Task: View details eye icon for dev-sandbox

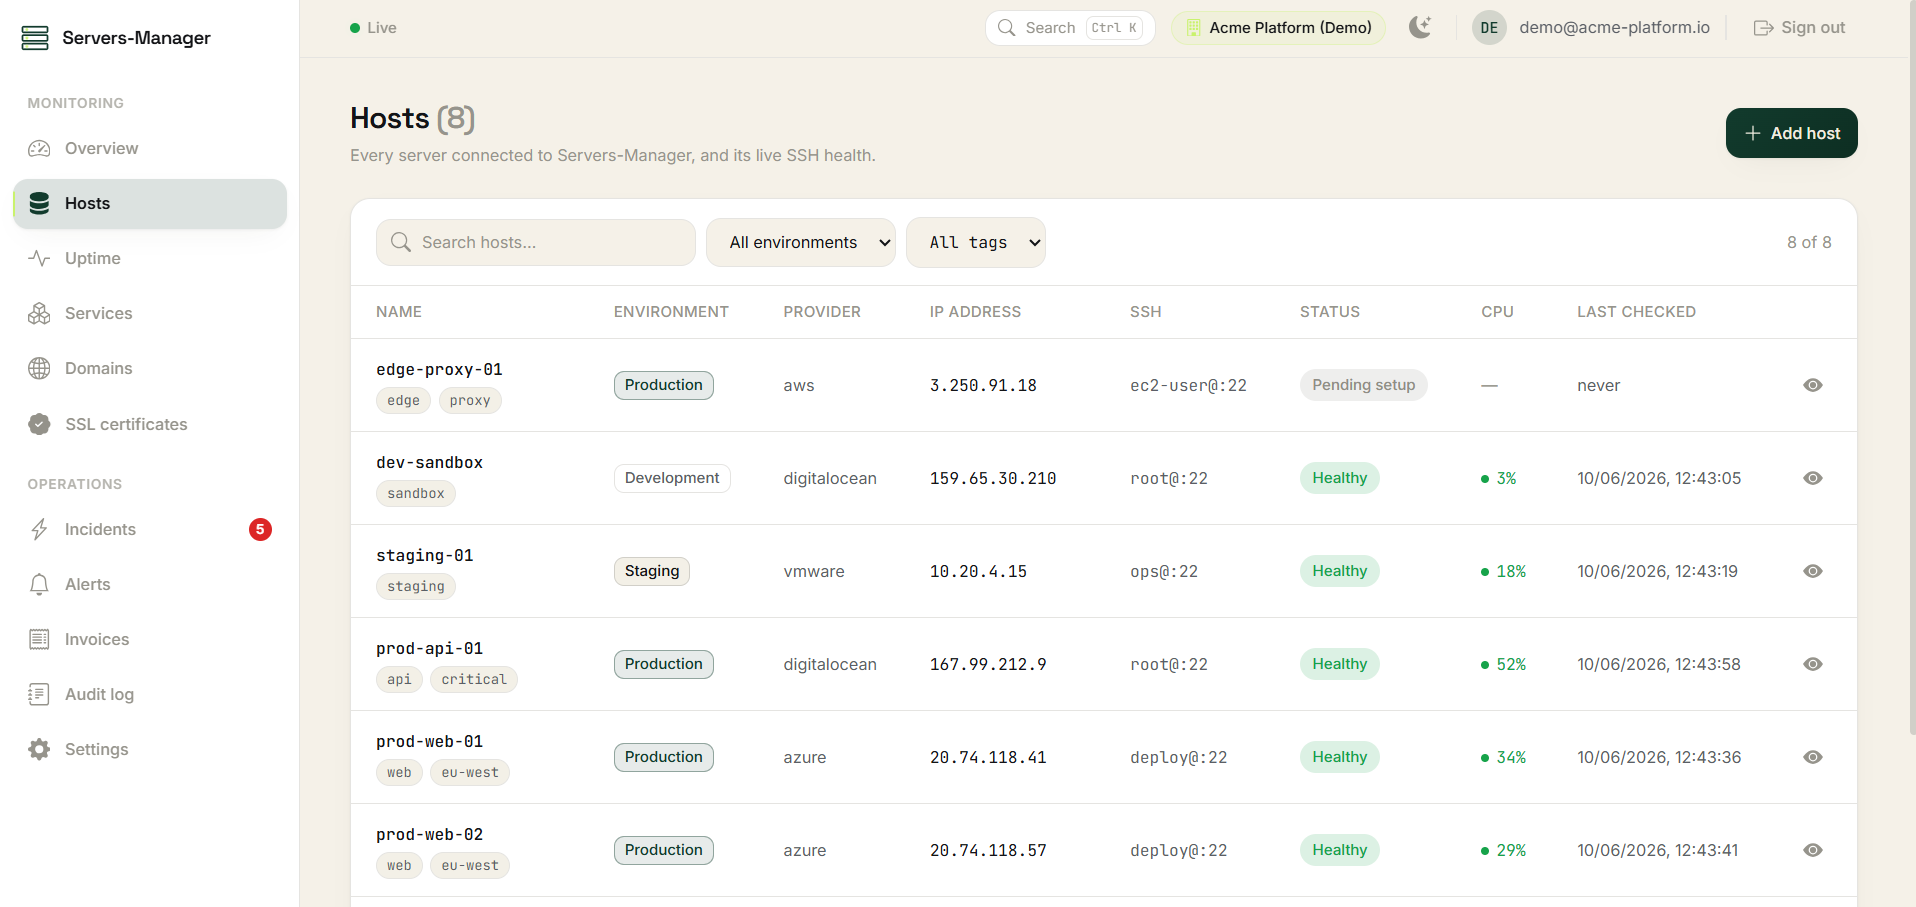Action: coord(1813,478)
